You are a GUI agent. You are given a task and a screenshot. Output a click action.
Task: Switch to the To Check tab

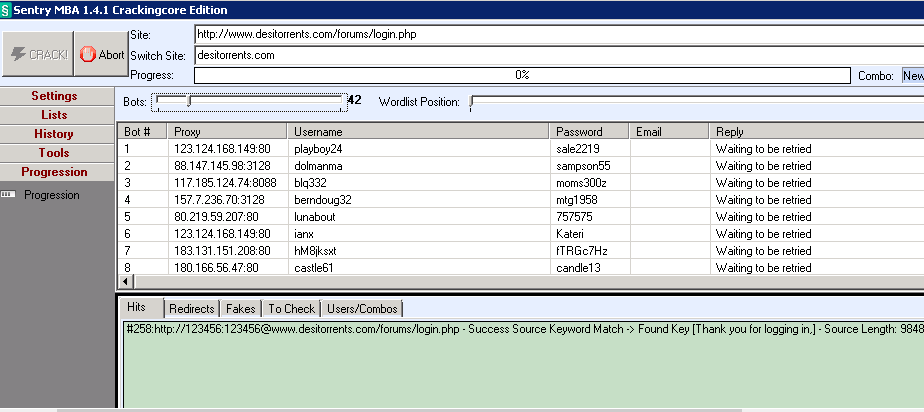291,308
